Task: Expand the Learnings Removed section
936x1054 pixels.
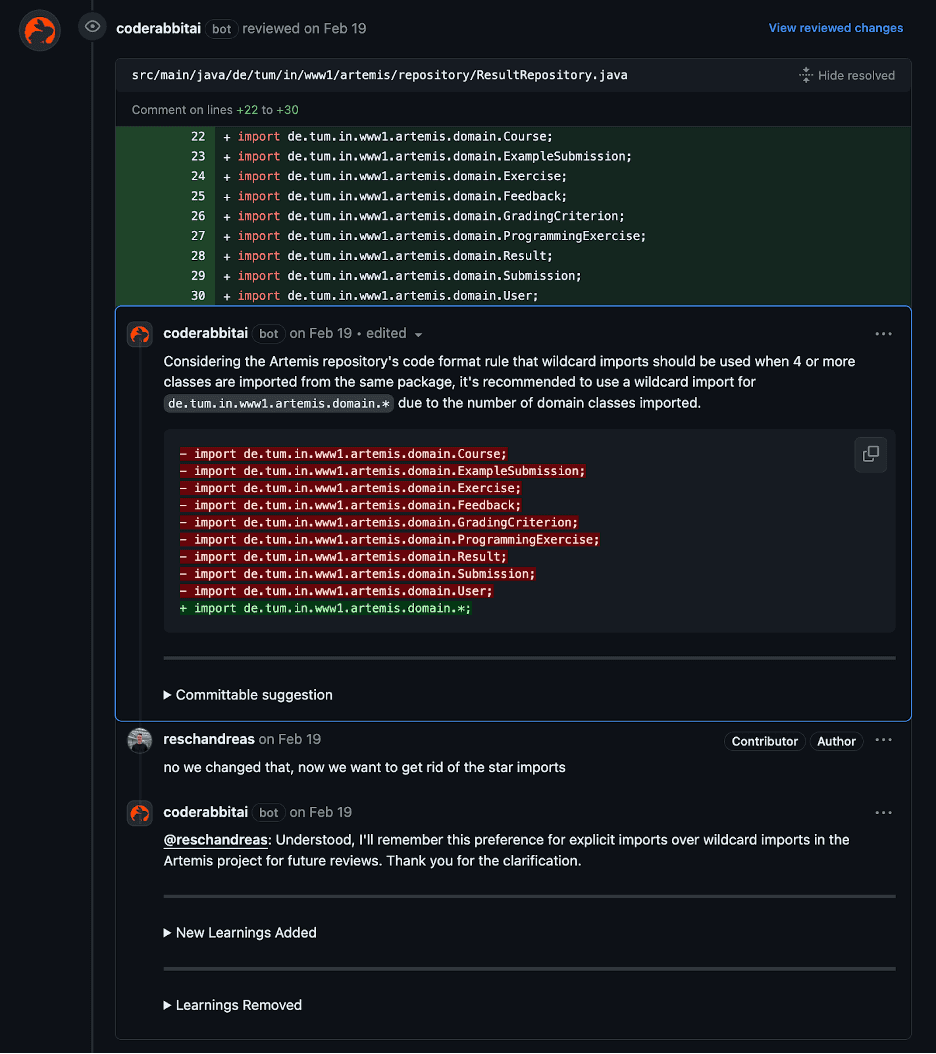Action: [232, 1005]
